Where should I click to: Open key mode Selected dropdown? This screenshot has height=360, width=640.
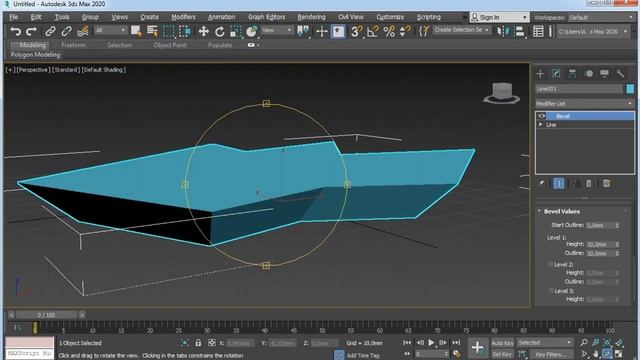(x=545, y=342)
